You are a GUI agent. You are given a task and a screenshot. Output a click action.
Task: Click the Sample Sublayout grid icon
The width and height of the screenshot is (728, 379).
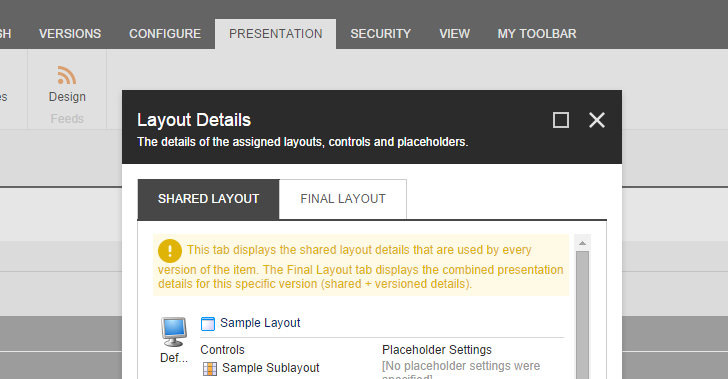pos(210,369)
